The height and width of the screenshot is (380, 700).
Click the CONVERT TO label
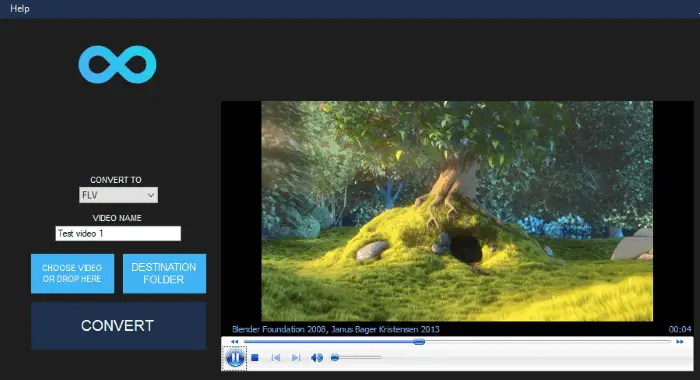[x=116, y=180]
